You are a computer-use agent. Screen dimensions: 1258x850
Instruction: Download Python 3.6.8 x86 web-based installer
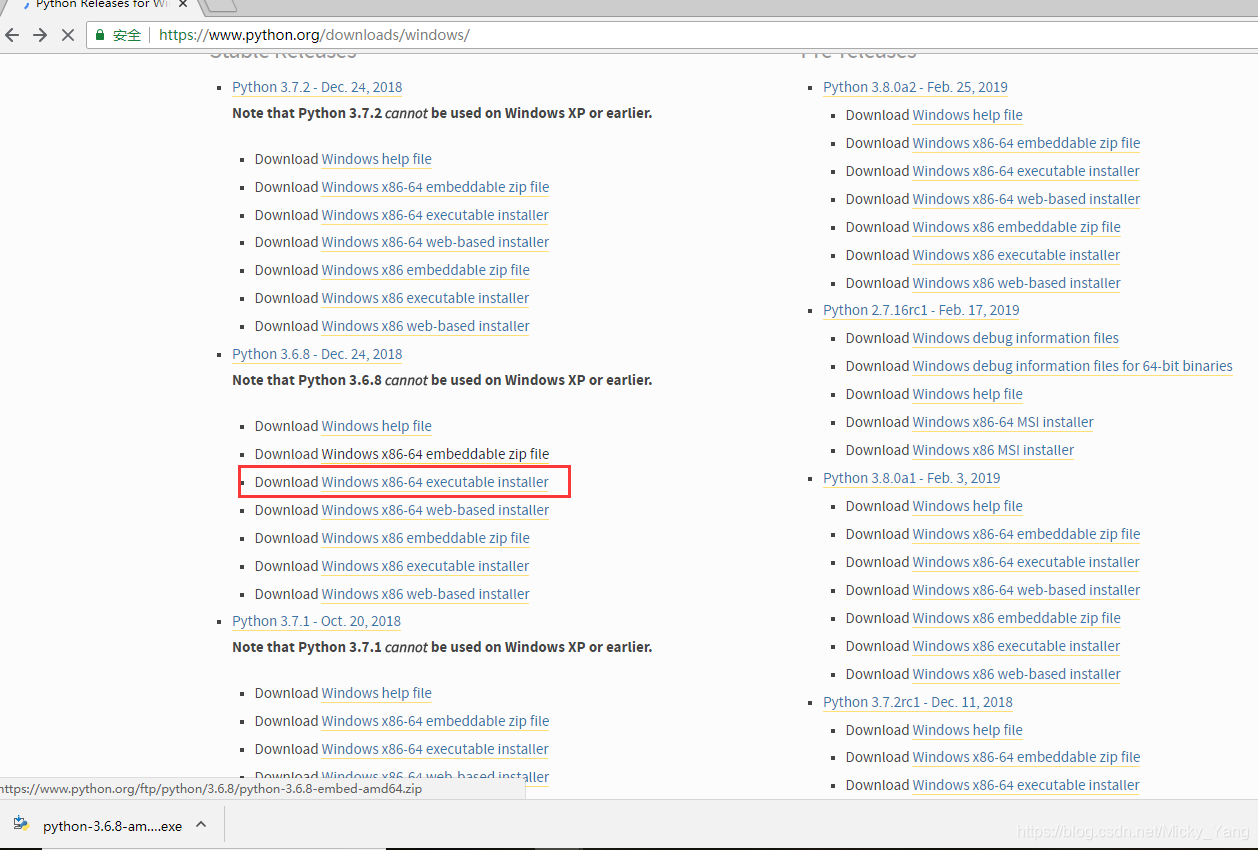point(425,594)
